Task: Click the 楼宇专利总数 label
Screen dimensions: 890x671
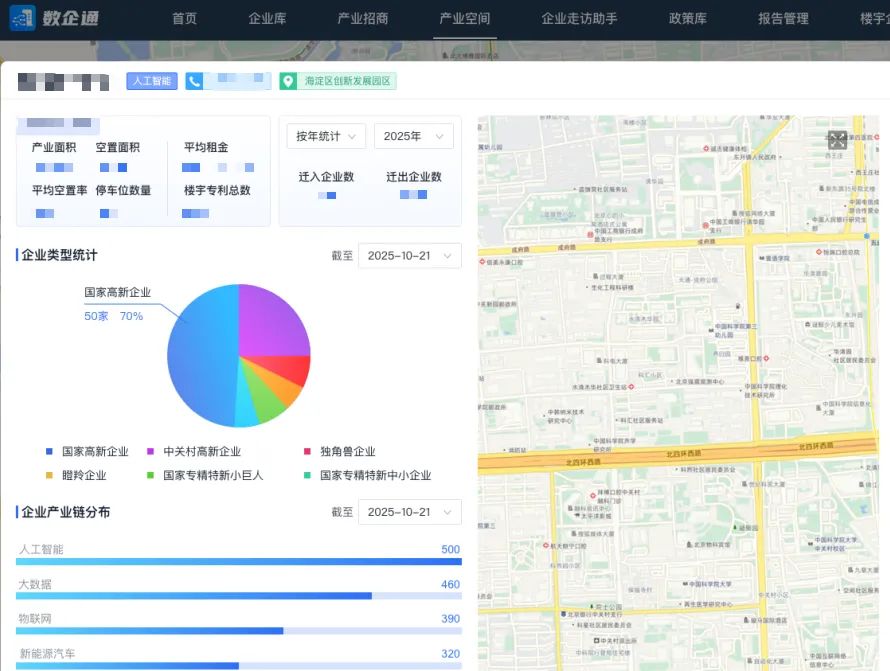Action: tap(217, 190)
